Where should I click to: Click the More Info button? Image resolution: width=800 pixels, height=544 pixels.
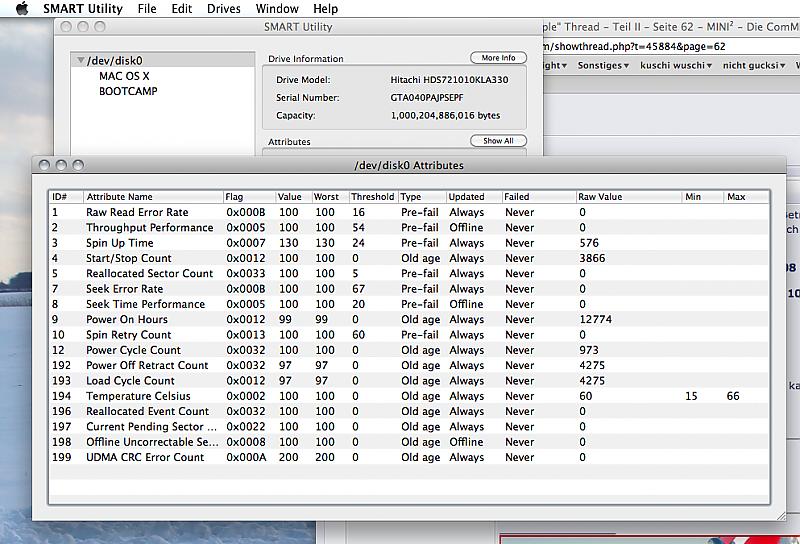(498, 58)
